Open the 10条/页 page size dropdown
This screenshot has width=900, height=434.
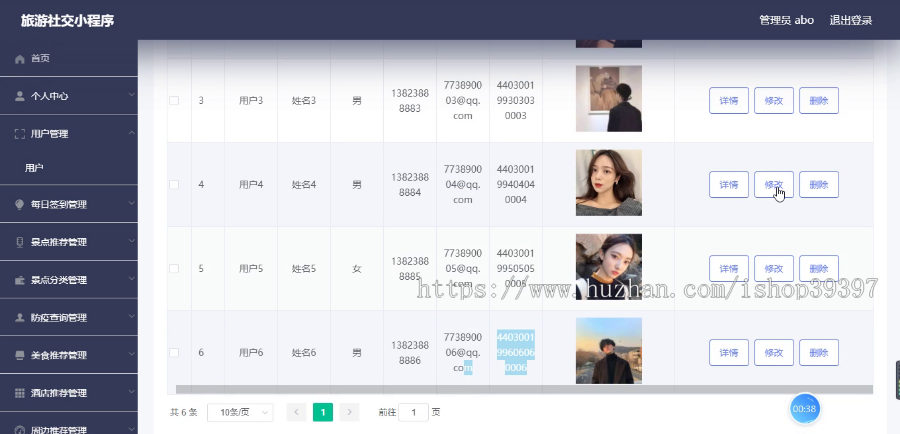coord(240,412)
